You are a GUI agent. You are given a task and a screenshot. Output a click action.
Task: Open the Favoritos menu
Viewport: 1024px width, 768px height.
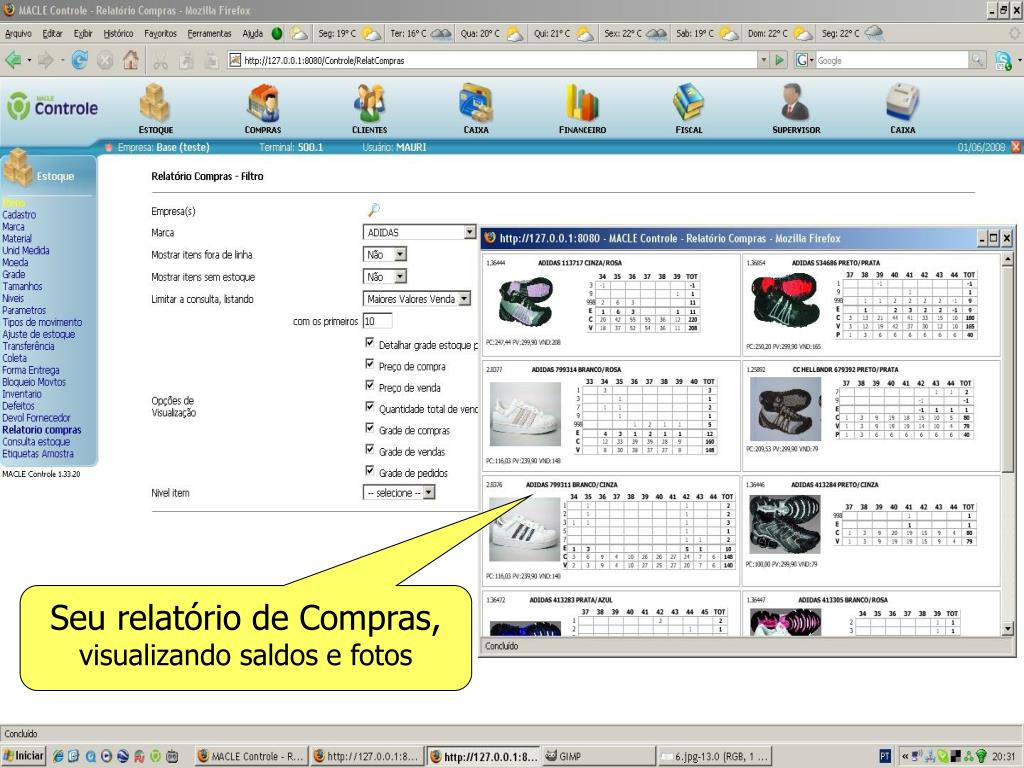click(x=161, y=33)
